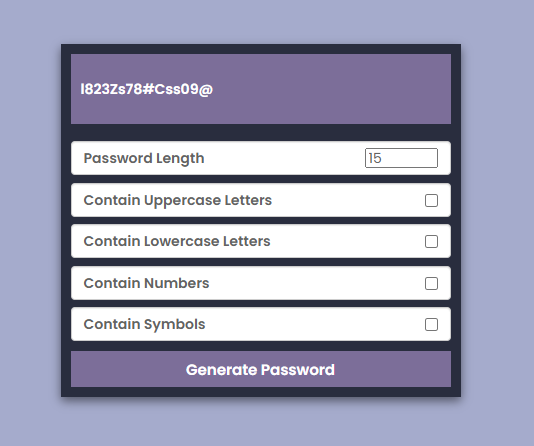Screen dimensions: 534x446
Task: Enable the Contain Uppercase Letters checkbox
Action: pyautogui.click(x=431, y=201)
